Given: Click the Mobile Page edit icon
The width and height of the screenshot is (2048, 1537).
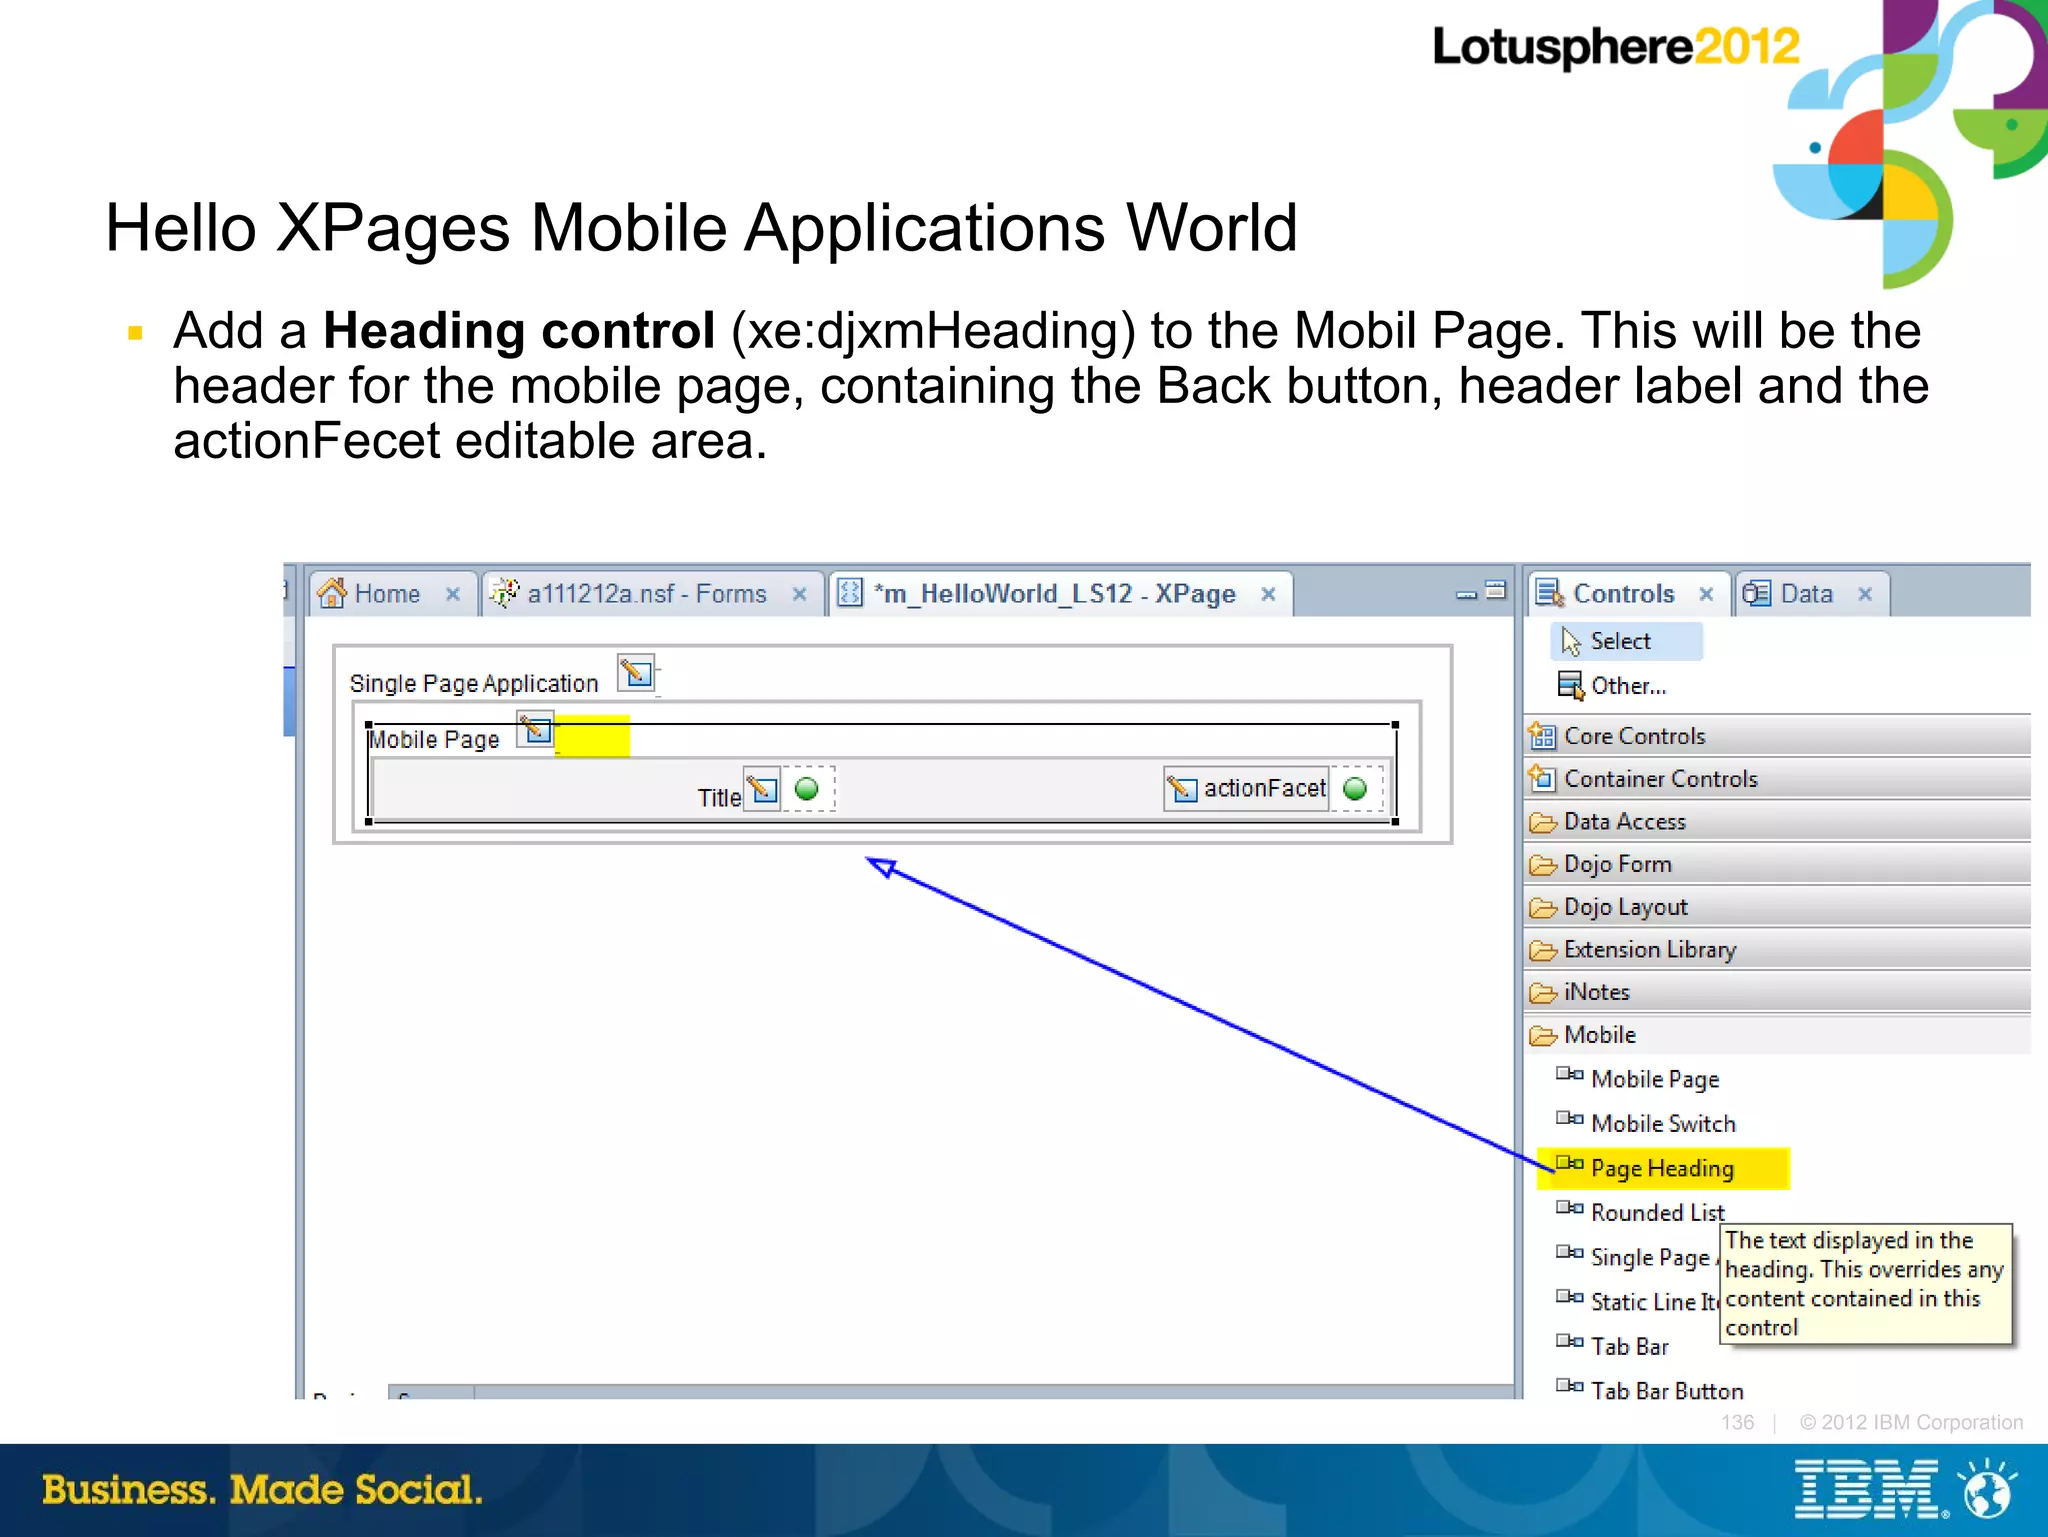Looking at the screenshot, I should click(x=535, y=728).
